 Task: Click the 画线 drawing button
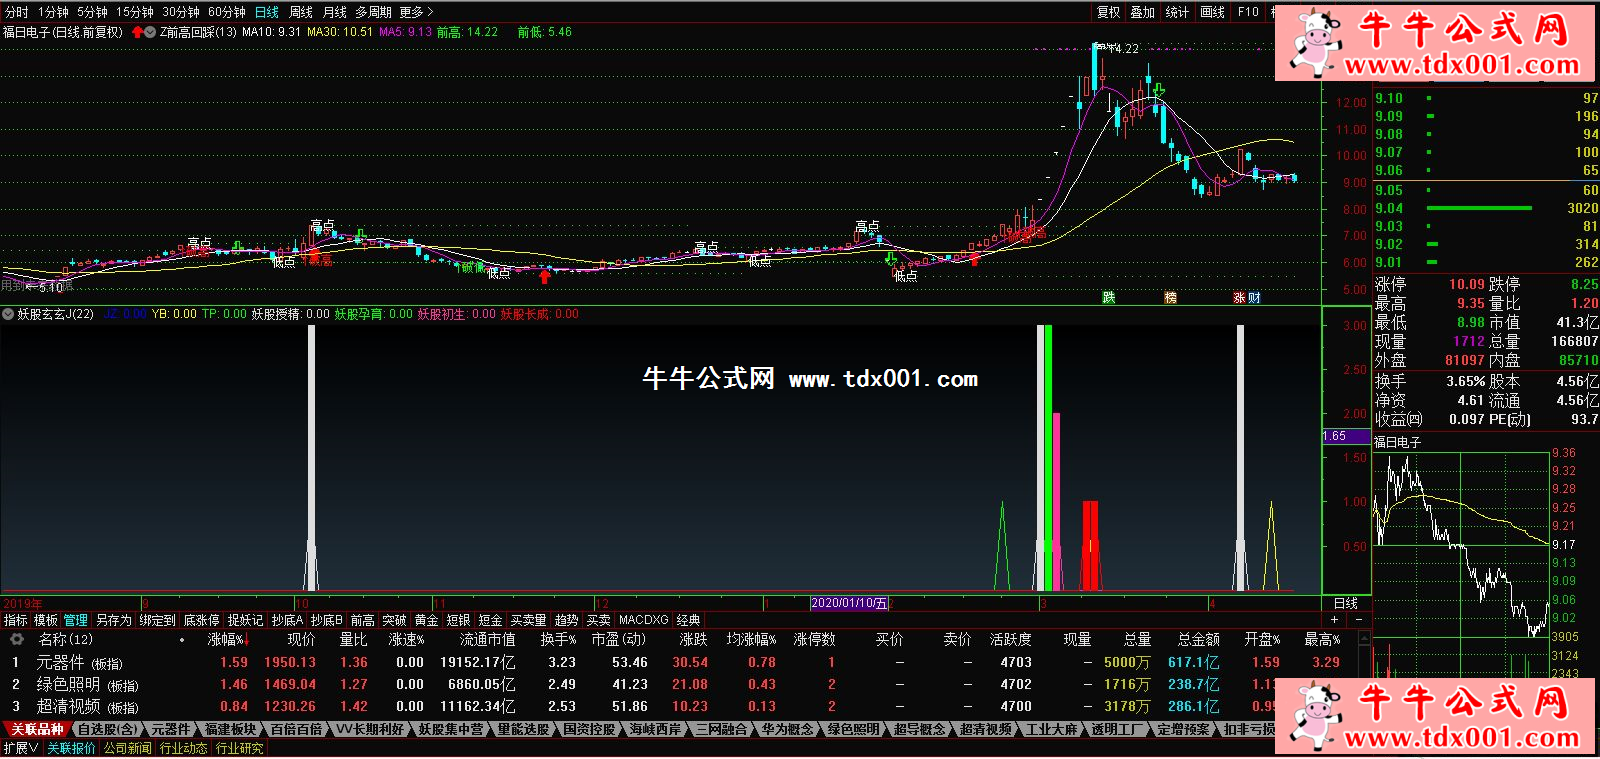(1212, 12)
